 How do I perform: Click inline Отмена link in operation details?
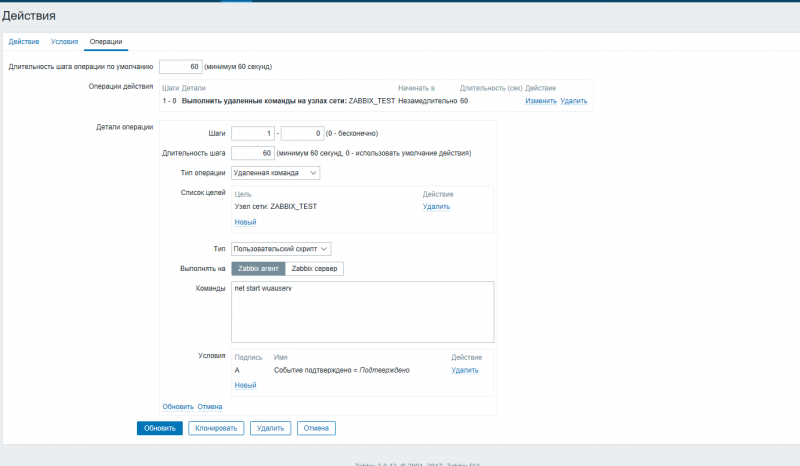tap(210, 407)
